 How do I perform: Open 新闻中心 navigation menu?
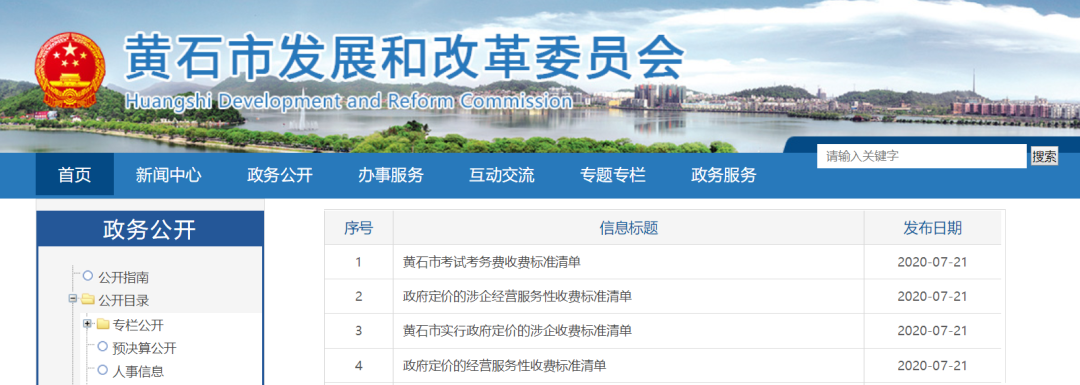click(x=169, y=175)
